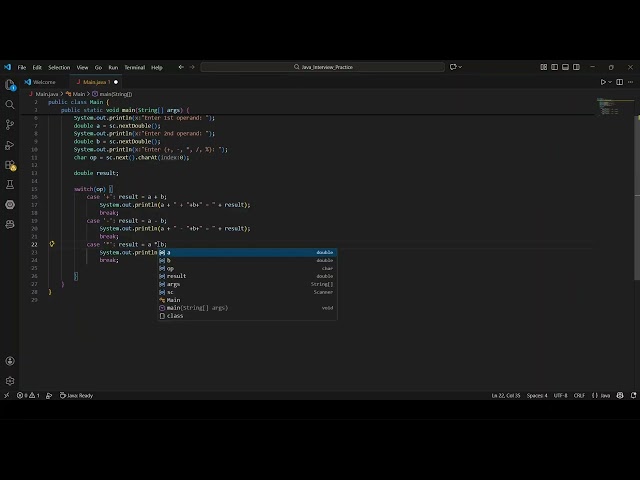Viewport: 640px width, 480px height.
Task: Open the Accounts menu icon
Action: [x=10, y=361]
